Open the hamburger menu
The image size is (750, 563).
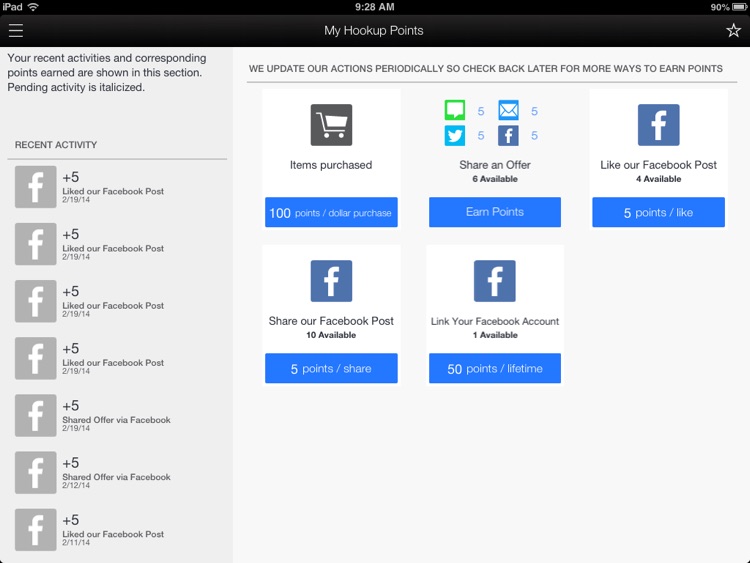[15, 31]
